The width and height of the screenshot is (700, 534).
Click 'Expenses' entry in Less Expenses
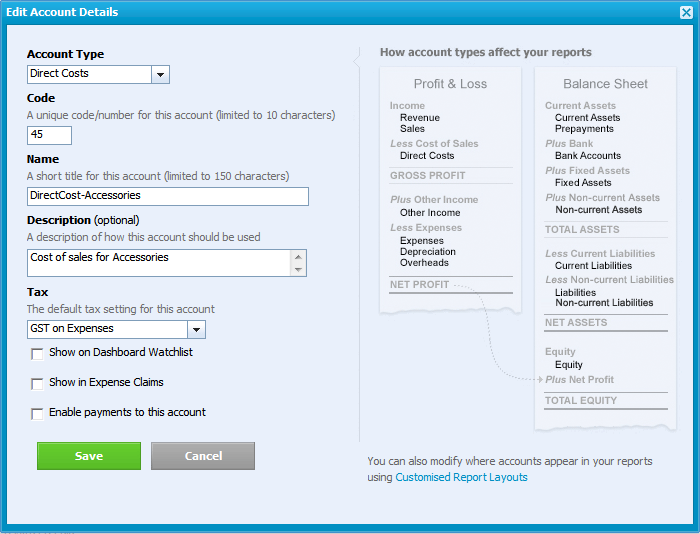421,241
